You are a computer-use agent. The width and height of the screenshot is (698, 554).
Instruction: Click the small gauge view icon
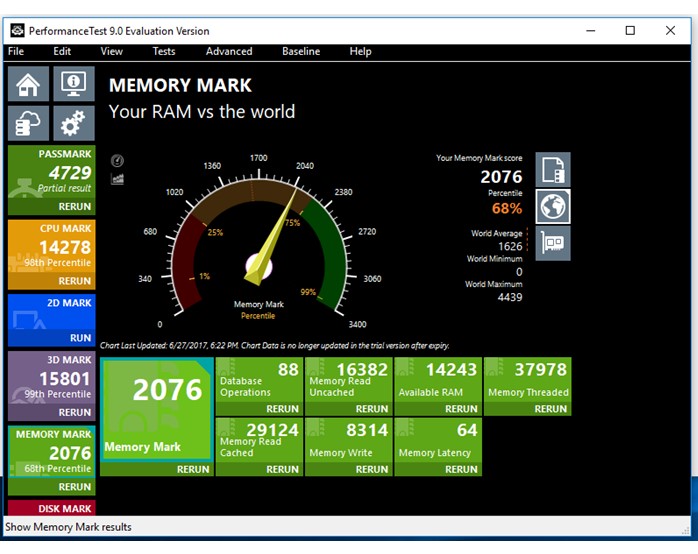pos(117,160)
